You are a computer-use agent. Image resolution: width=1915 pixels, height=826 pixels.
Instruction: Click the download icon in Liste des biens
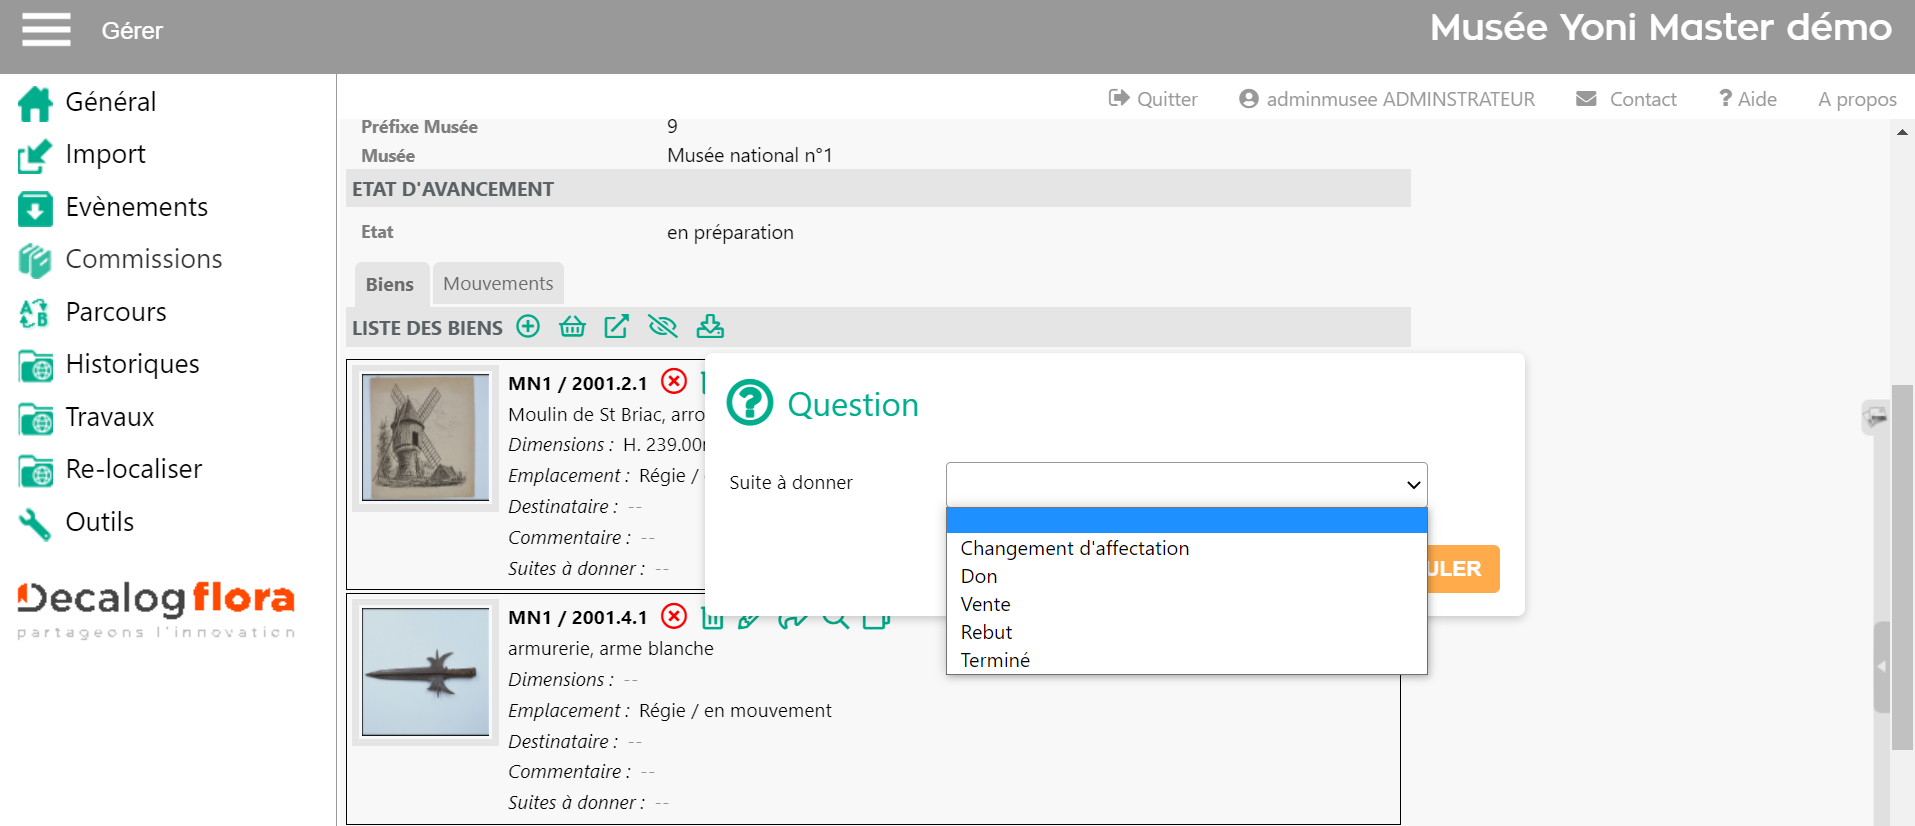(710, 327)
